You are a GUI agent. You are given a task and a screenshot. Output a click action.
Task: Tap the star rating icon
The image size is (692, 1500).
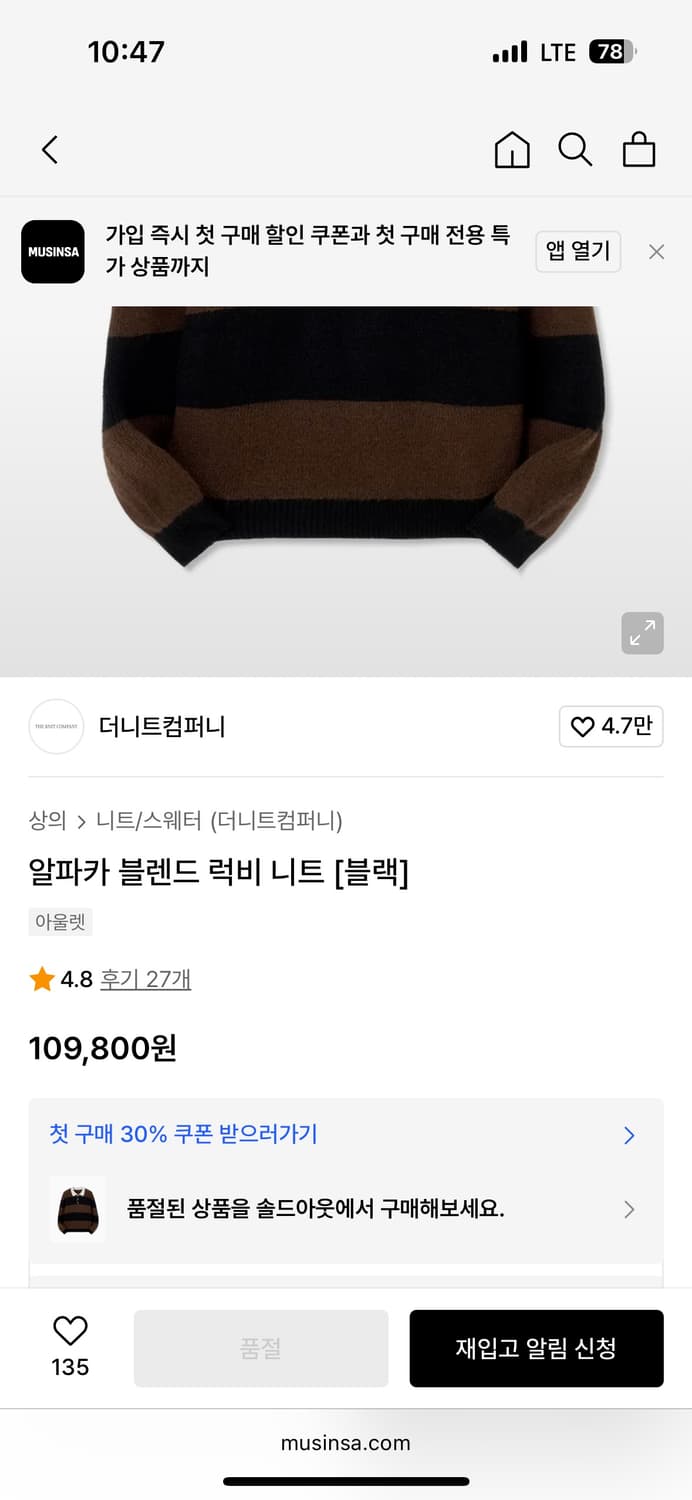pyautogui.click(x=41, y=978)
